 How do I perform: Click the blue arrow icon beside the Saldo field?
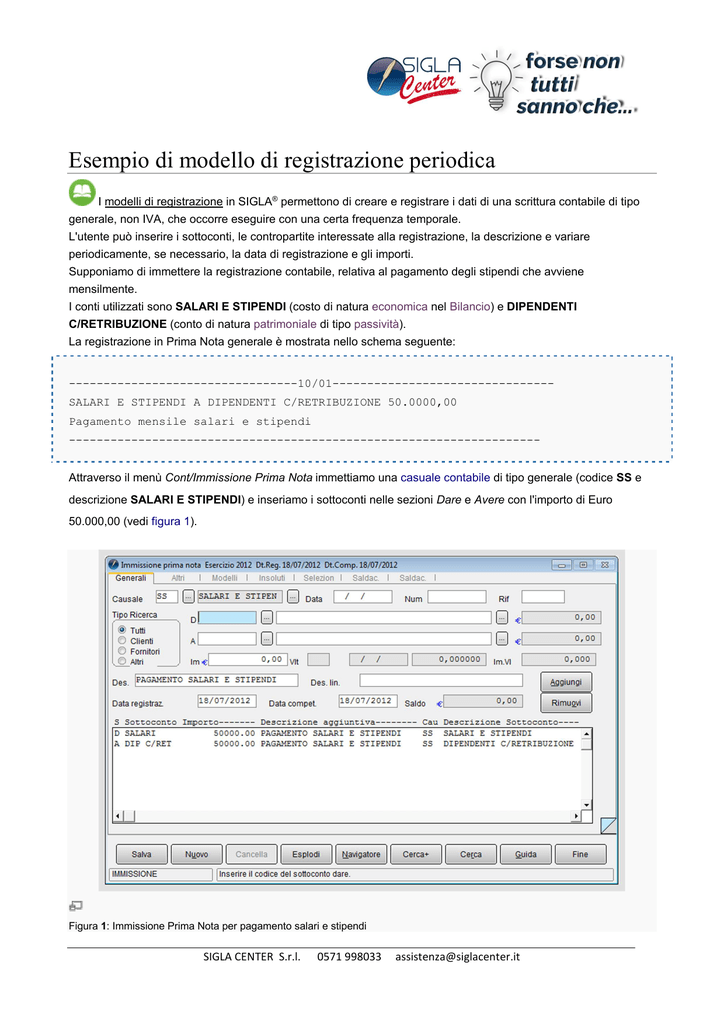[439, 703]
